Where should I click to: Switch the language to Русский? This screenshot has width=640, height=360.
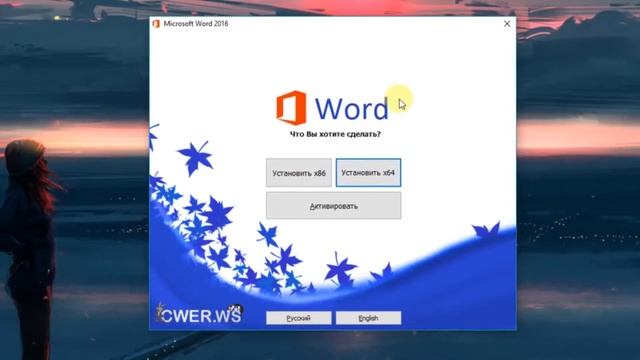(299, 318)
